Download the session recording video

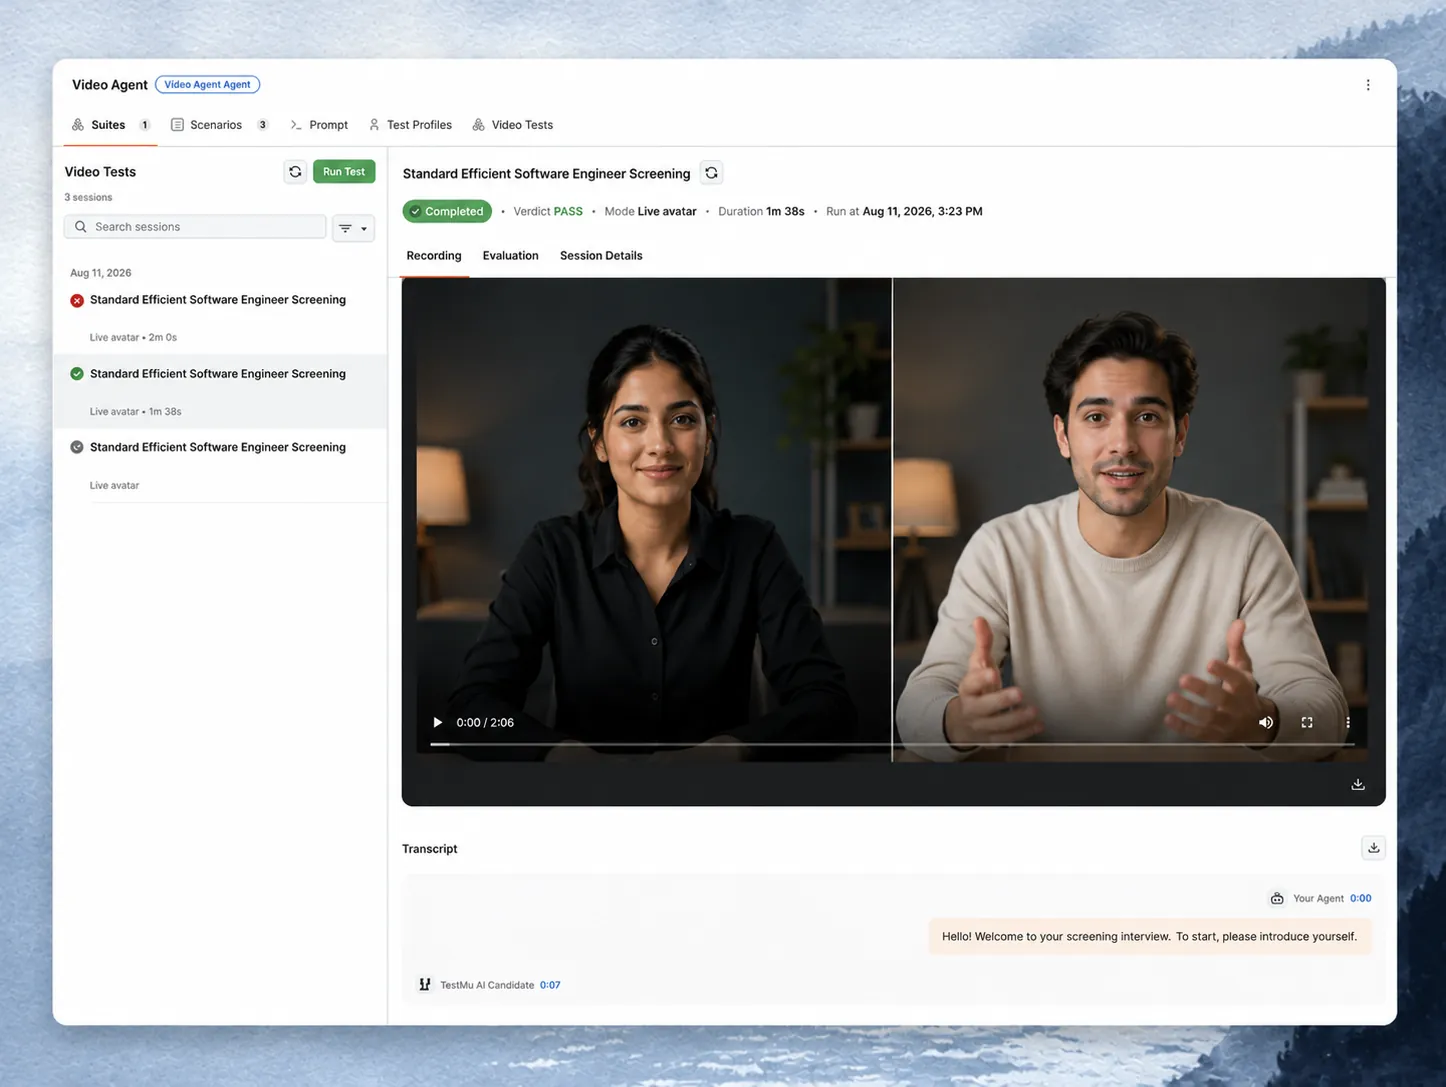click(1358, 784)
